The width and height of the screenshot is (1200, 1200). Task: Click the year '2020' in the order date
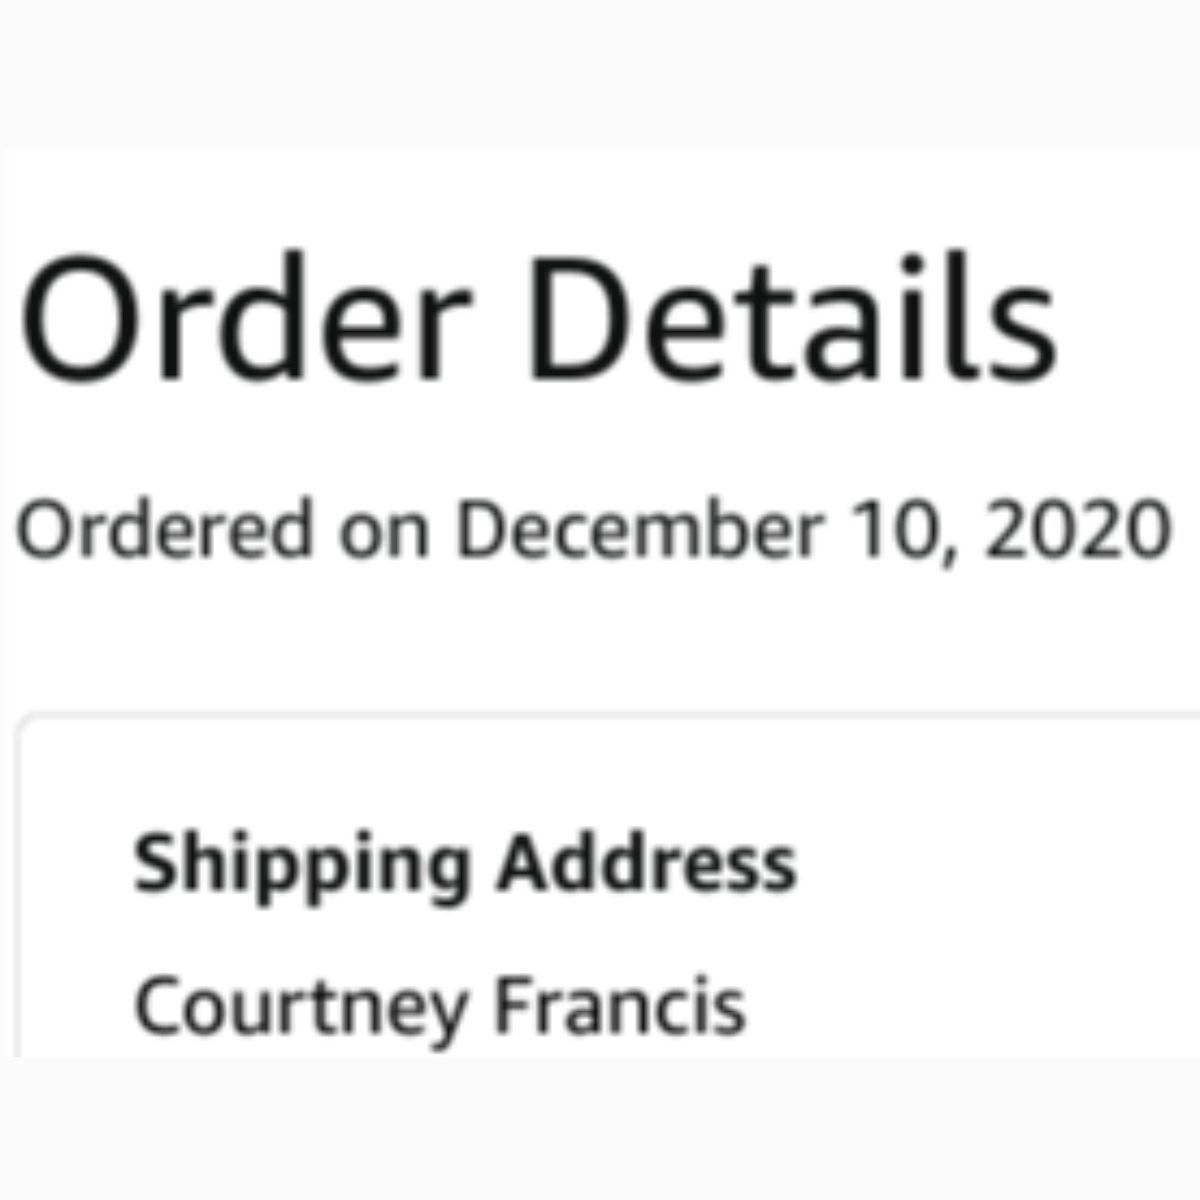coord(1076,530)
